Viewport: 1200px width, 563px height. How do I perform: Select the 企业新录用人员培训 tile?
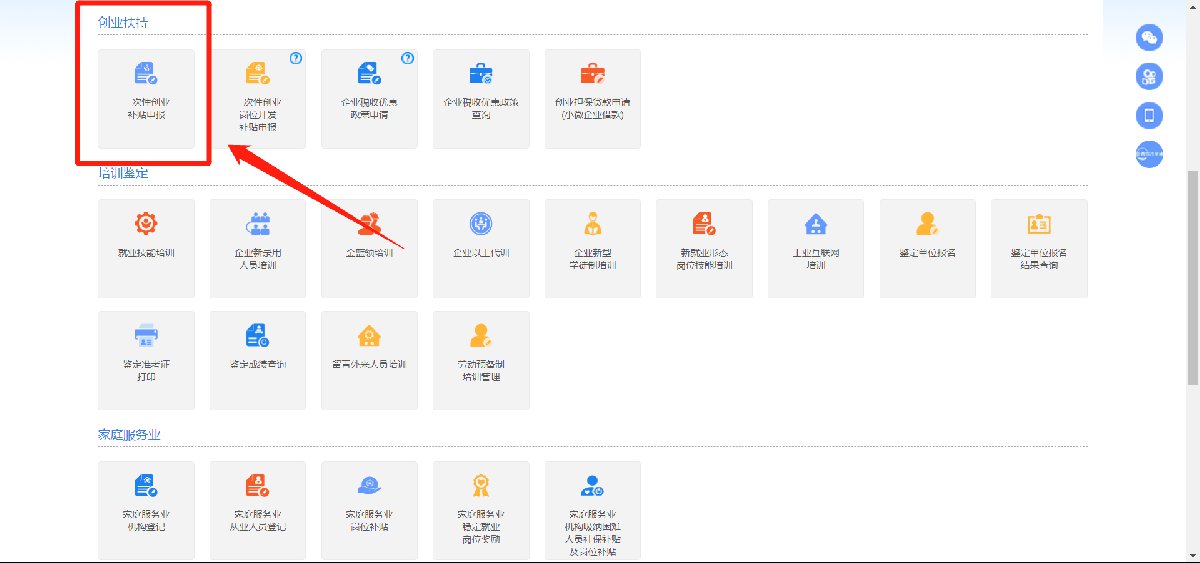coord(258,248)
